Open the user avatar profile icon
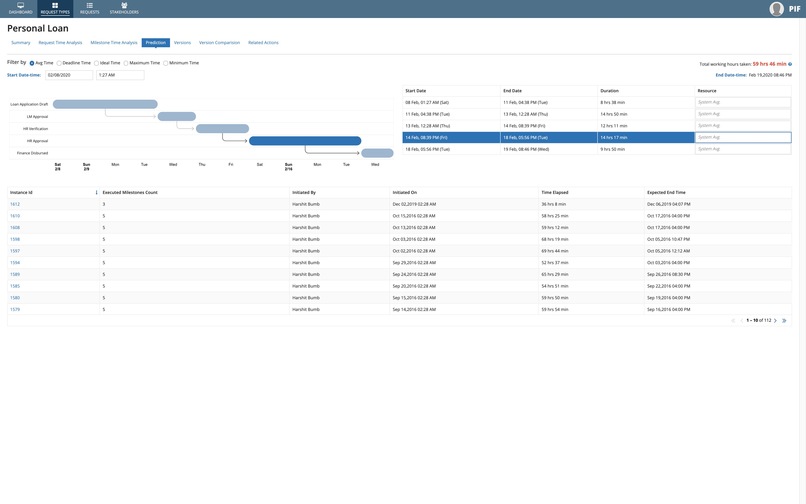806x504 pixels. (x=776, y=9)
